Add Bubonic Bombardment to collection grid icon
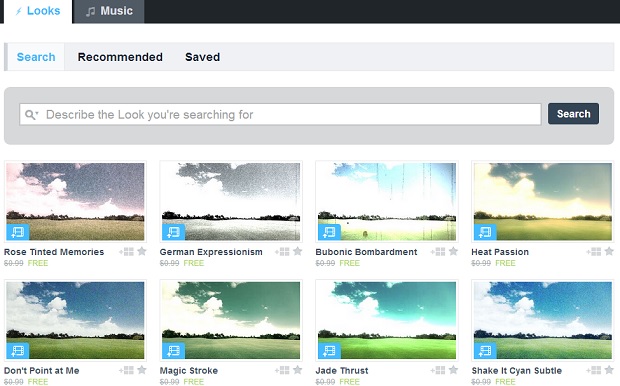 click(438, 252)
